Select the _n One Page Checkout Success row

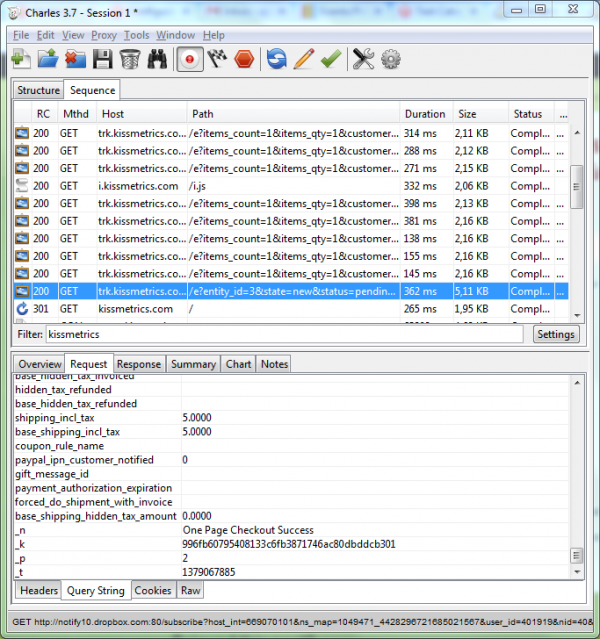pyautogui.click(x=291, y=530)
